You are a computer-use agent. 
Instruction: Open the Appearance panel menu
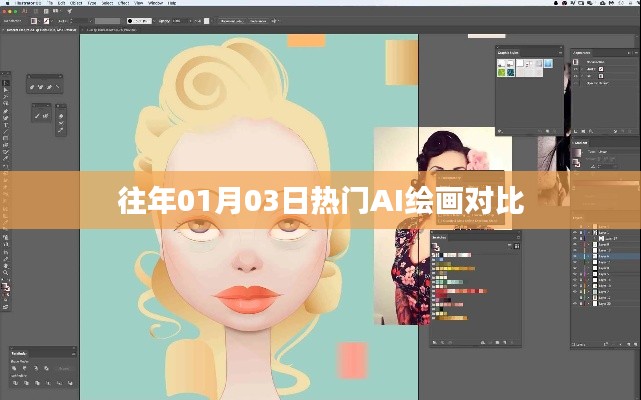(637, 53)
